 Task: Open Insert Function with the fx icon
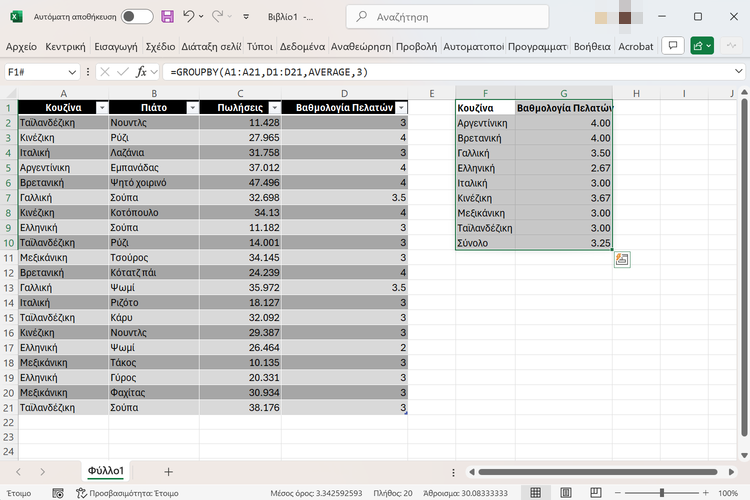pyautogui.click(x=141, y=72)
